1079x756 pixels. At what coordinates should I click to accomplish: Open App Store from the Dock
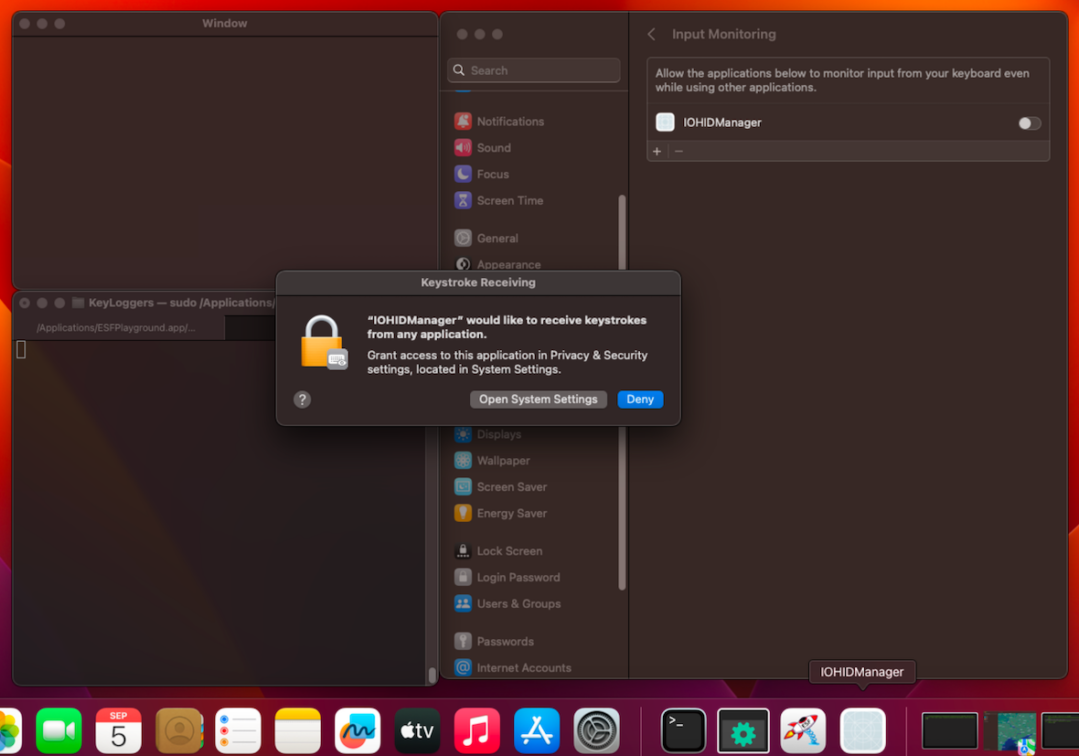537,731
